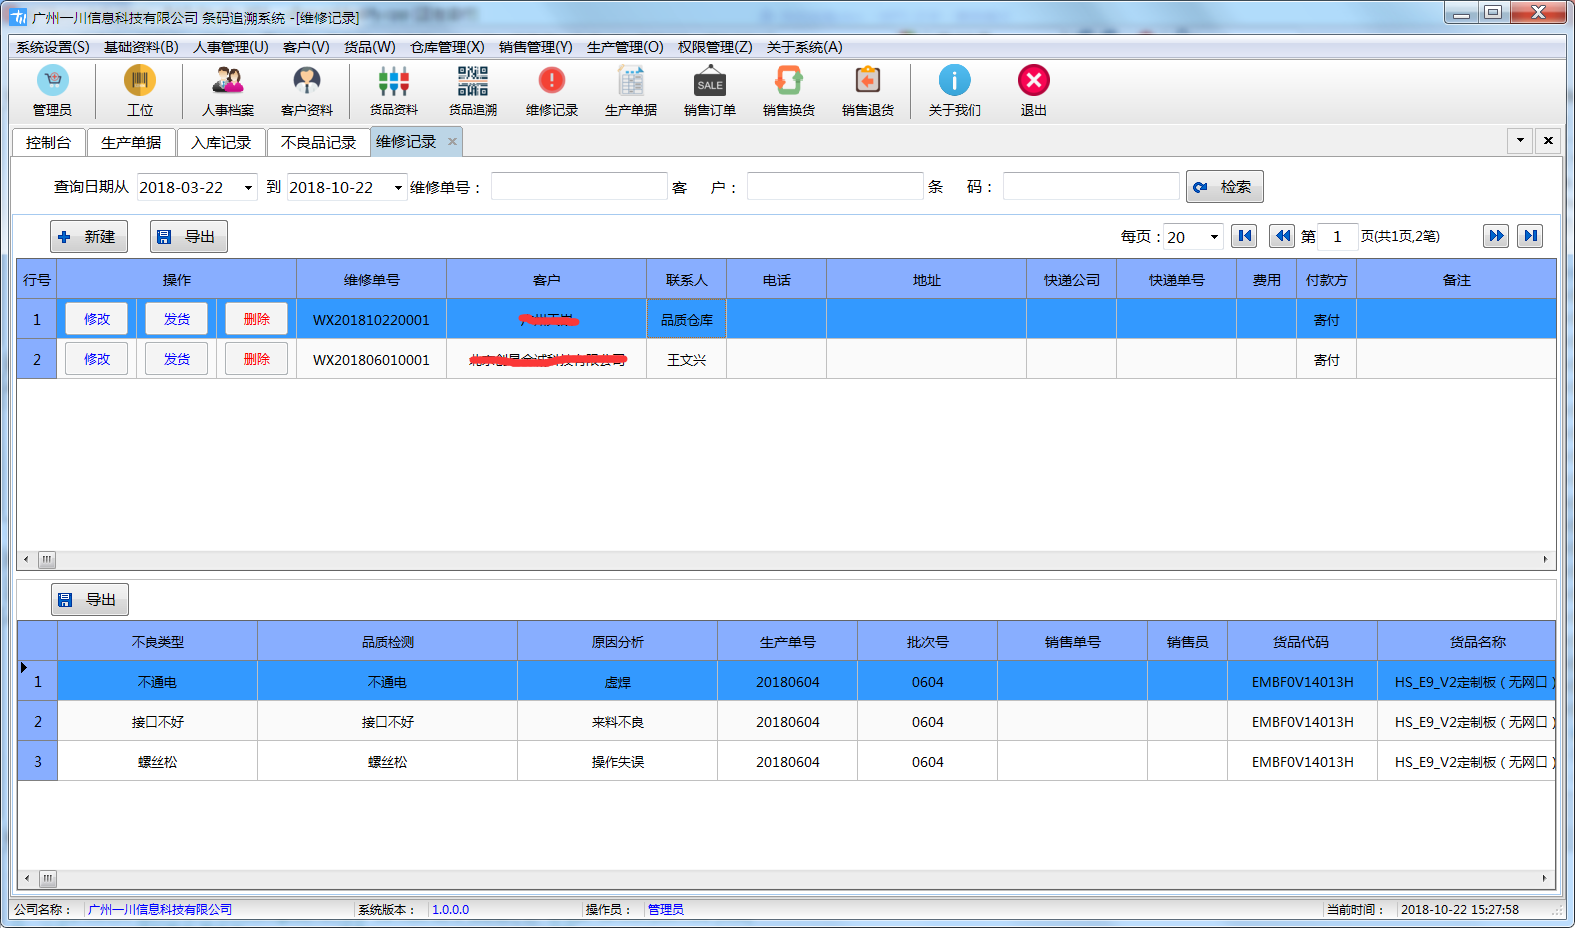Open the 关于系统(A) menu

pyautogui.click(x=804, y=47)
